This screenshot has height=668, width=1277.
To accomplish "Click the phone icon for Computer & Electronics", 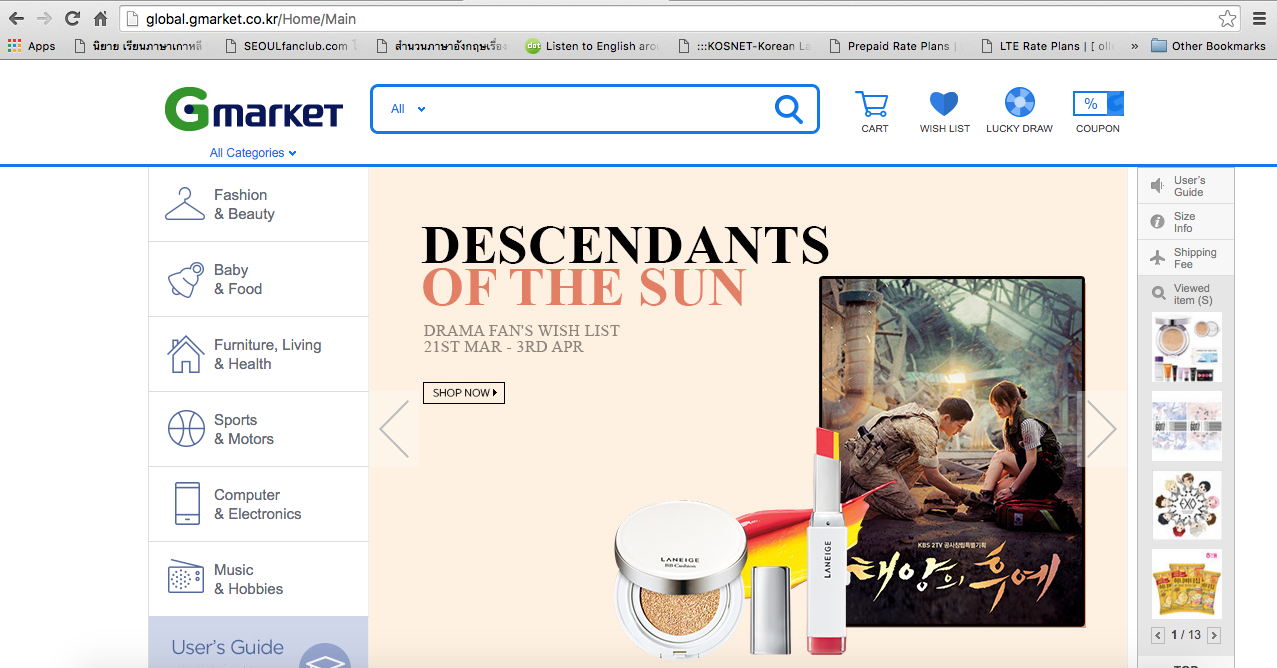I will pyautogui.click(x=187, y=503).
